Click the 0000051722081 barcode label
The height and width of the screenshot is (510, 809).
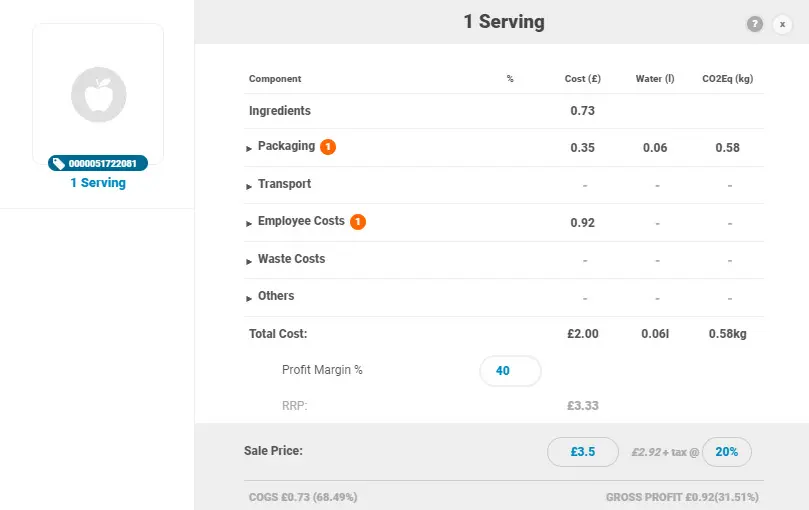(x=102, y=164)
